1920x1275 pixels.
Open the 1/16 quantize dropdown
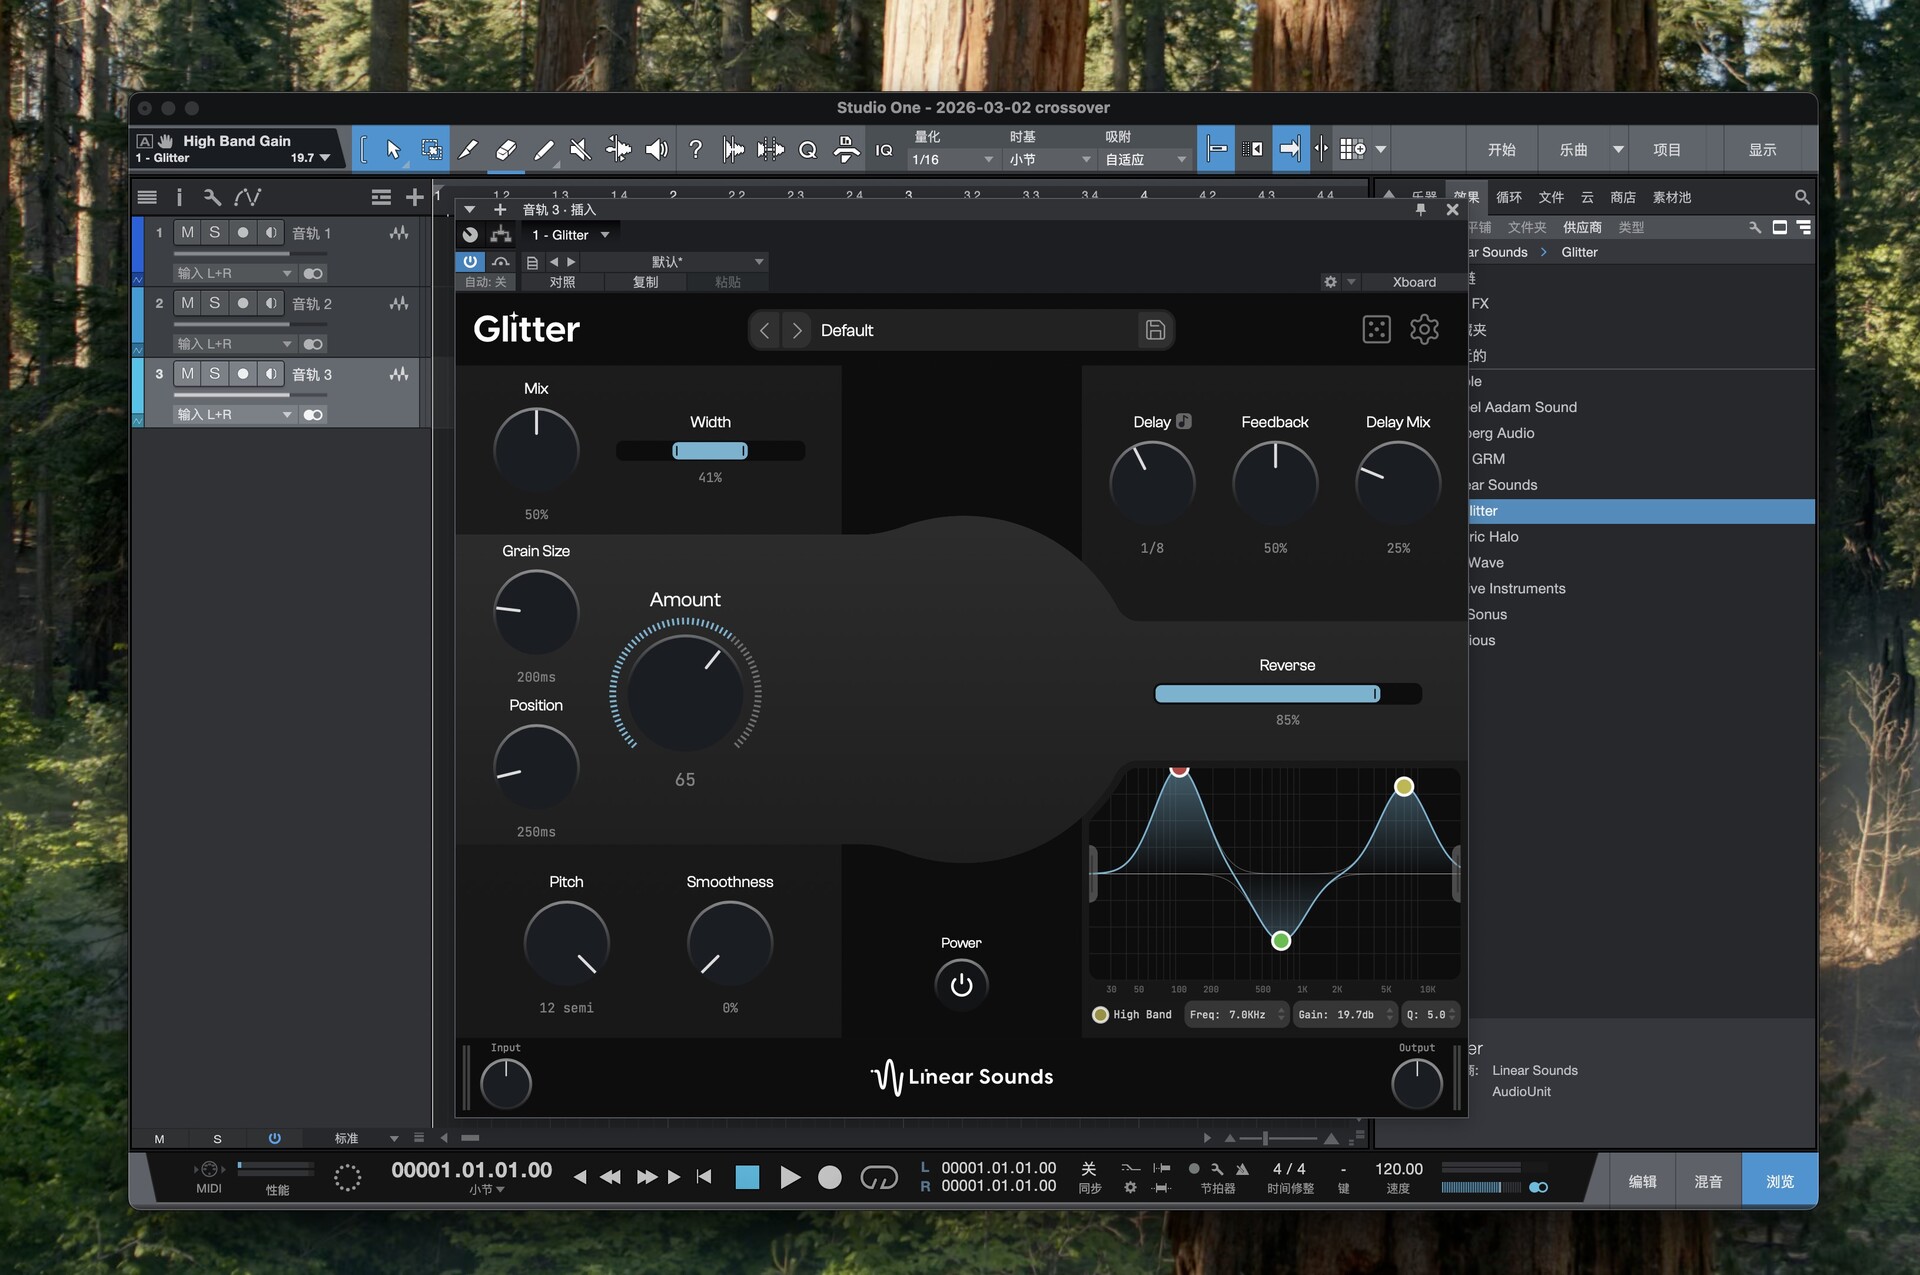952,160
